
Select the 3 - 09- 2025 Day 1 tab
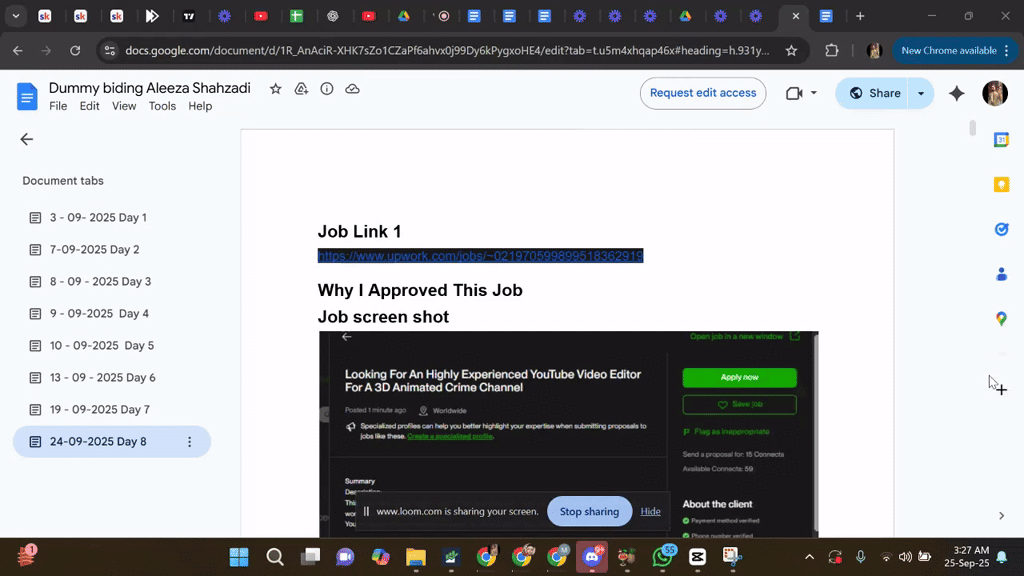(x=112, y=217)
